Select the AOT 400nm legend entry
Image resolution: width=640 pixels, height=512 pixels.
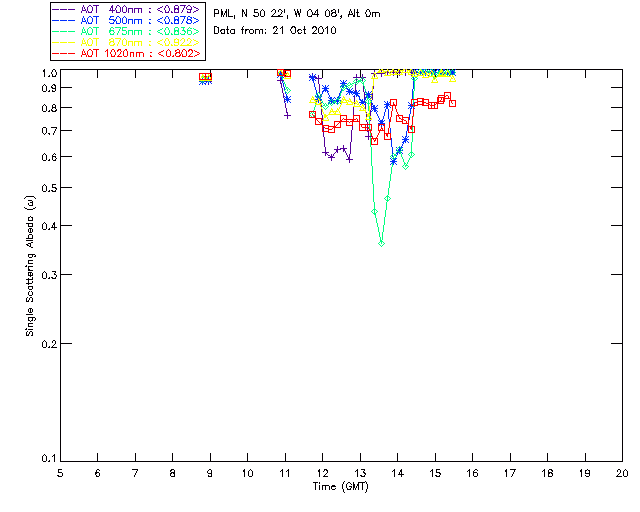(127, 9)
